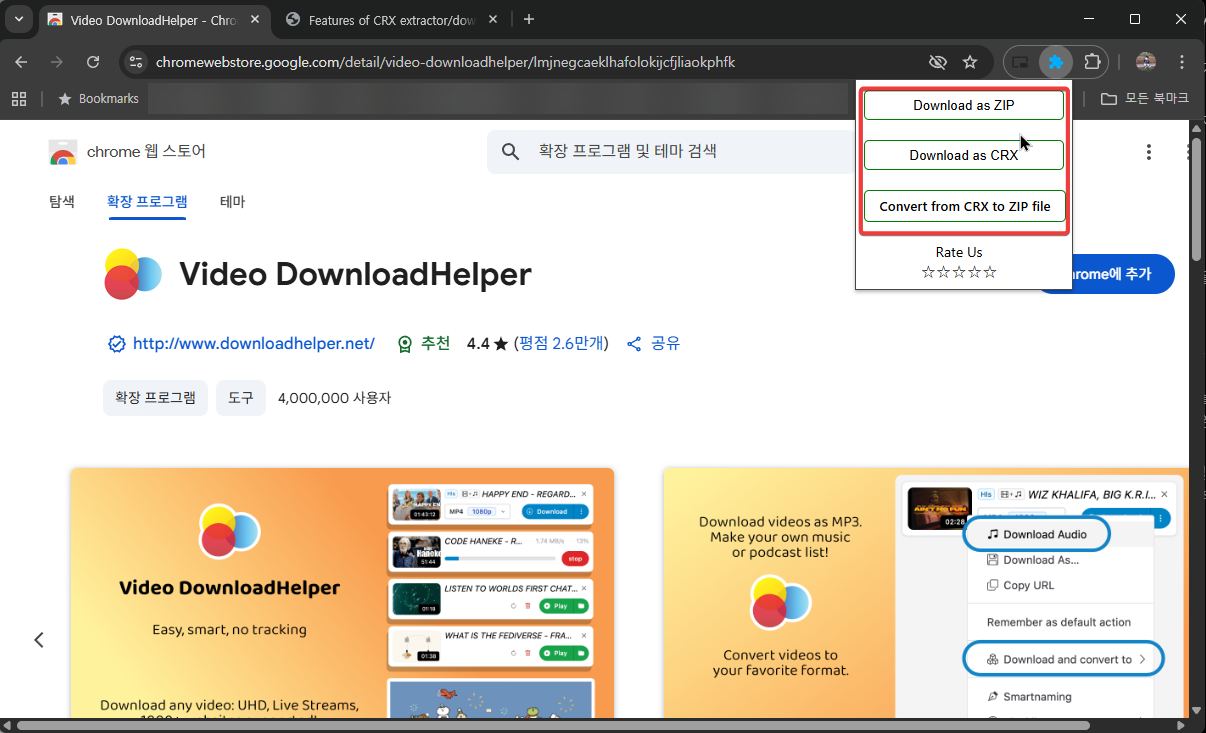Expand the tab search dropdown

tap(18, 19)
